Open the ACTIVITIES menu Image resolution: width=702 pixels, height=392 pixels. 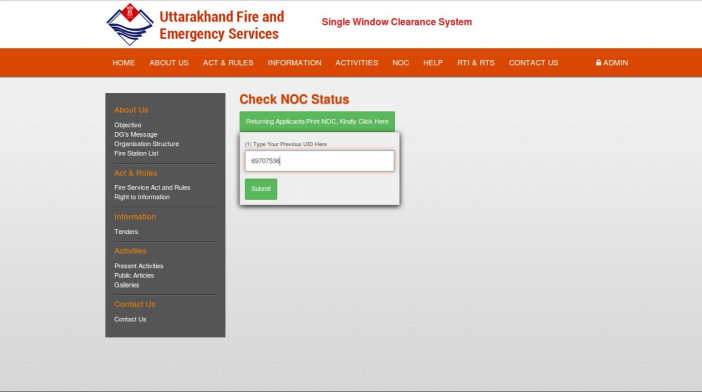[357, 63]
